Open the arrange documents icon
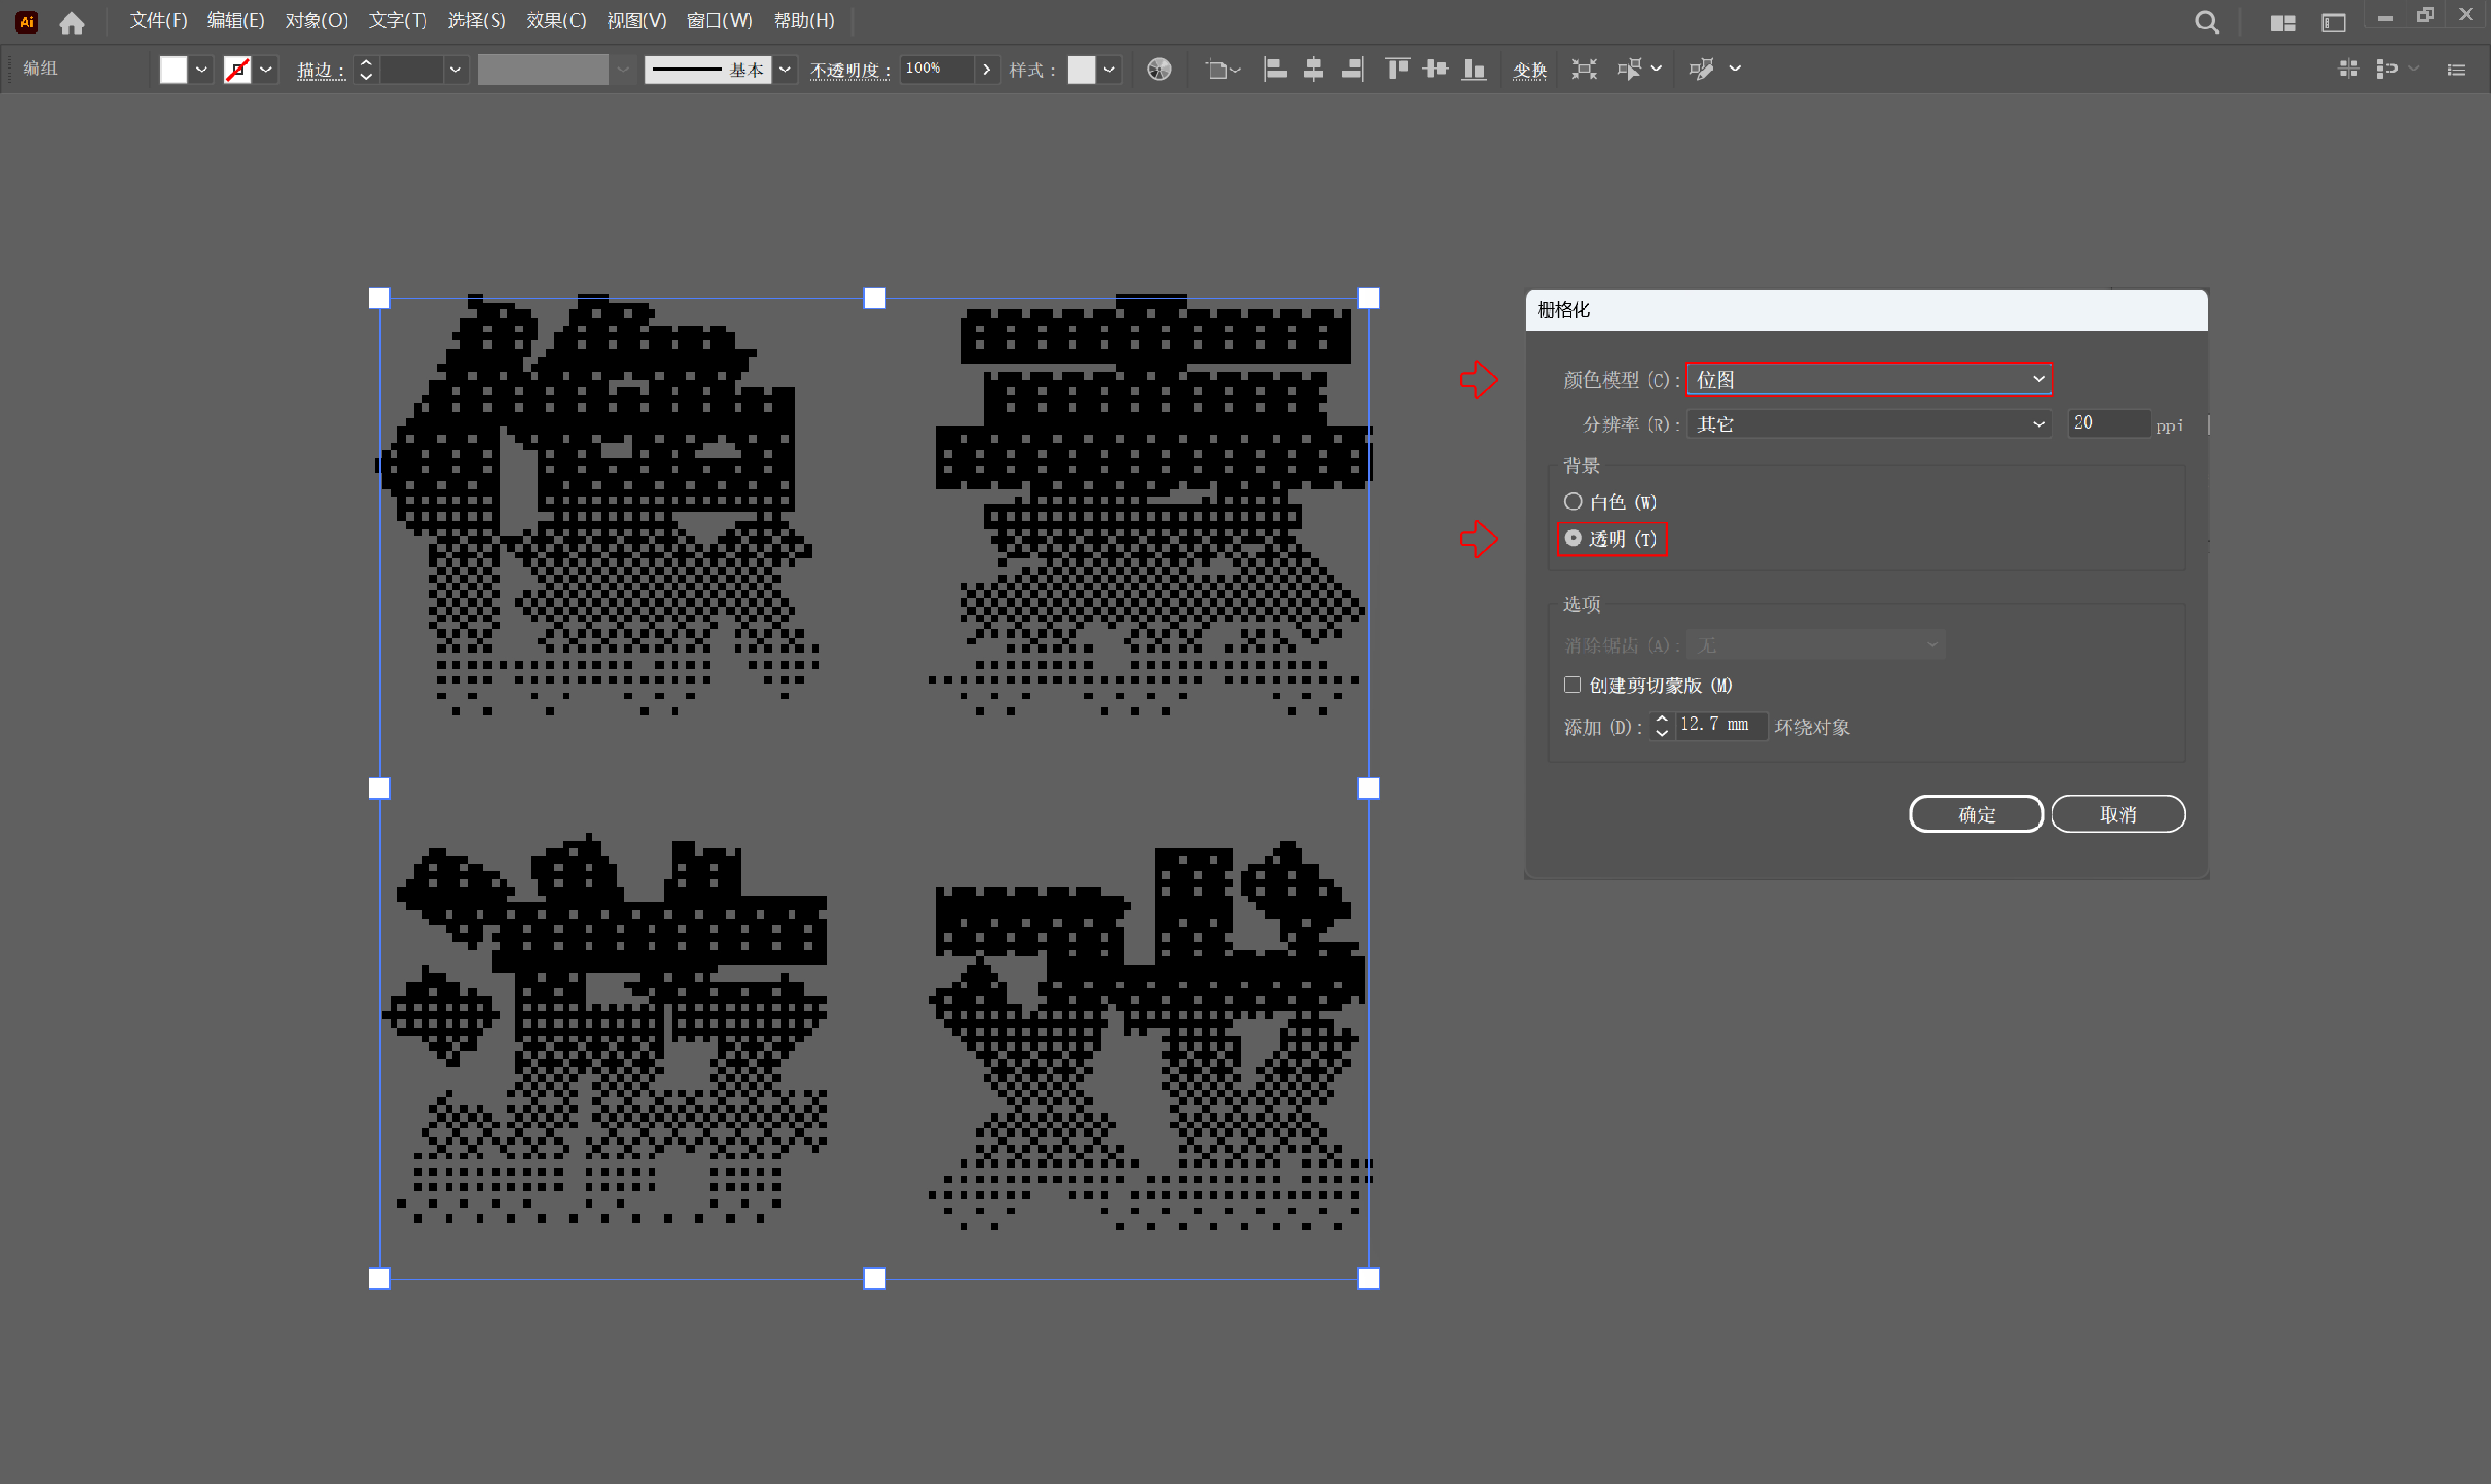Image resolution: width=2491 pixels, height=1484 pixels. coord(2283,23)
